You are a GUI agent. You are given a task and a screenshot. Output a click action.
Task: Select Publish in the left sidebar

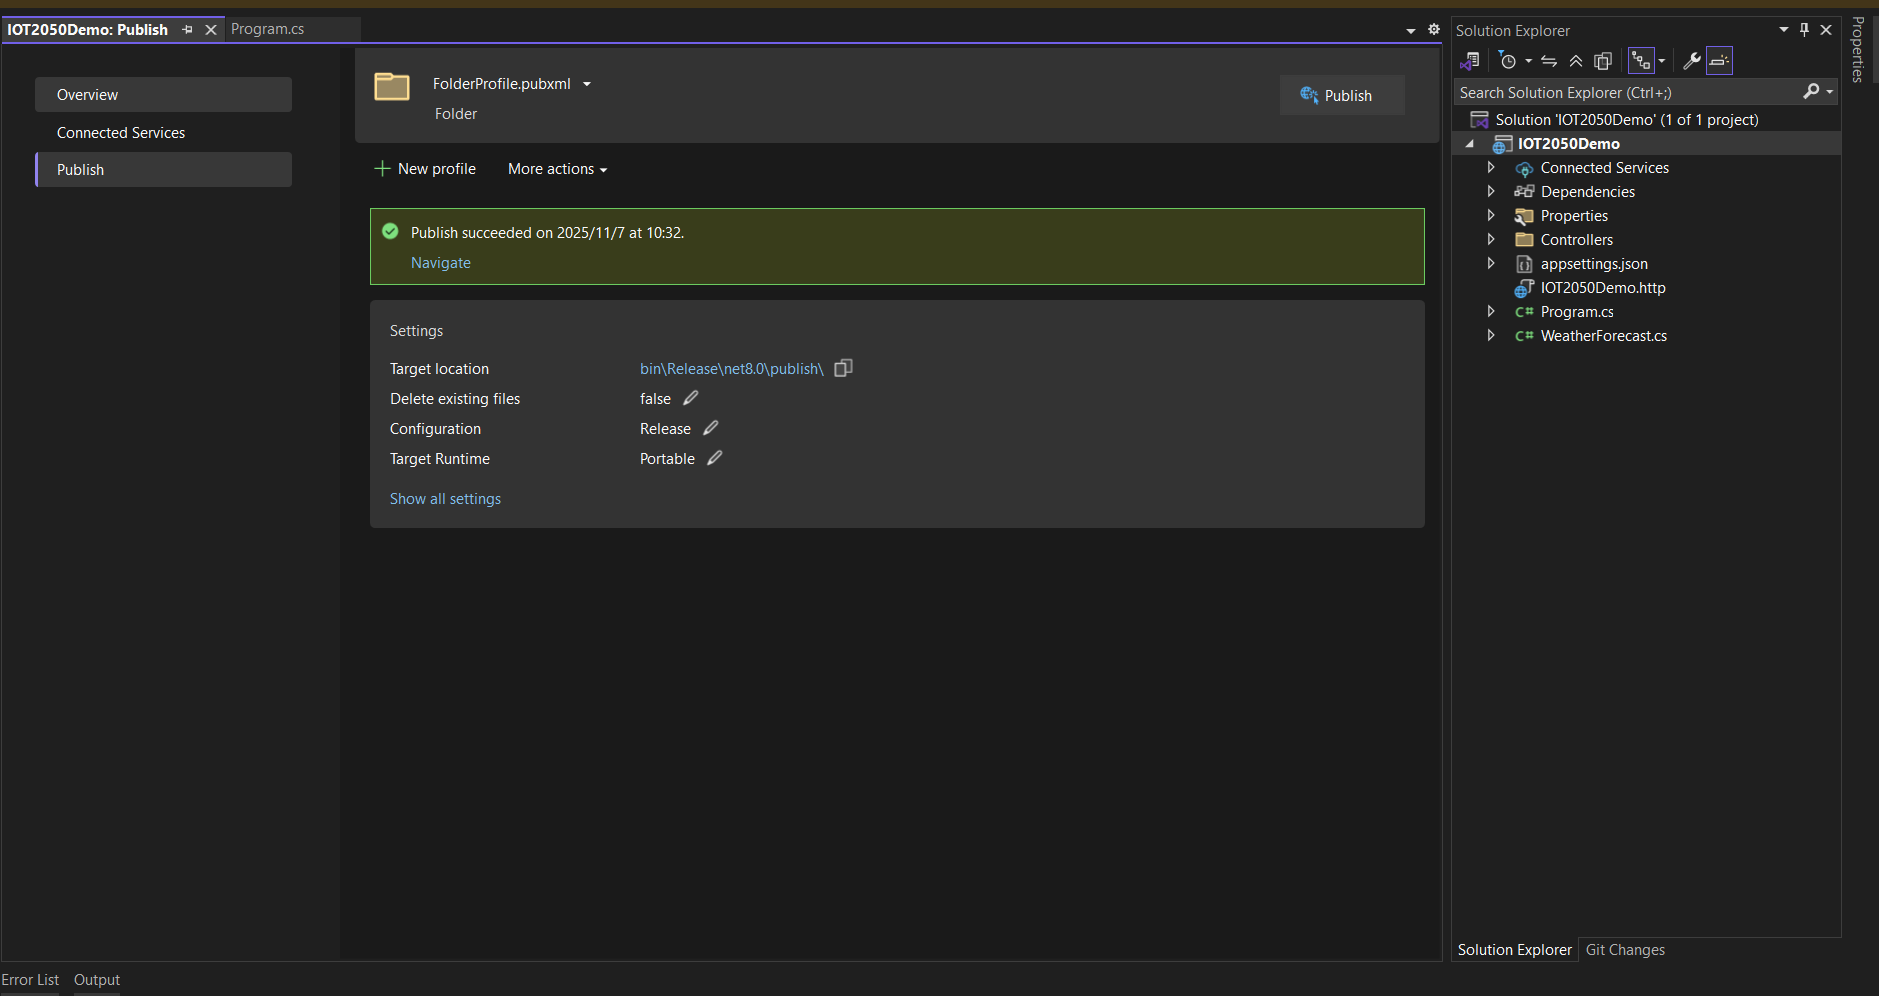pyautogui.click(x=163, y=170)
